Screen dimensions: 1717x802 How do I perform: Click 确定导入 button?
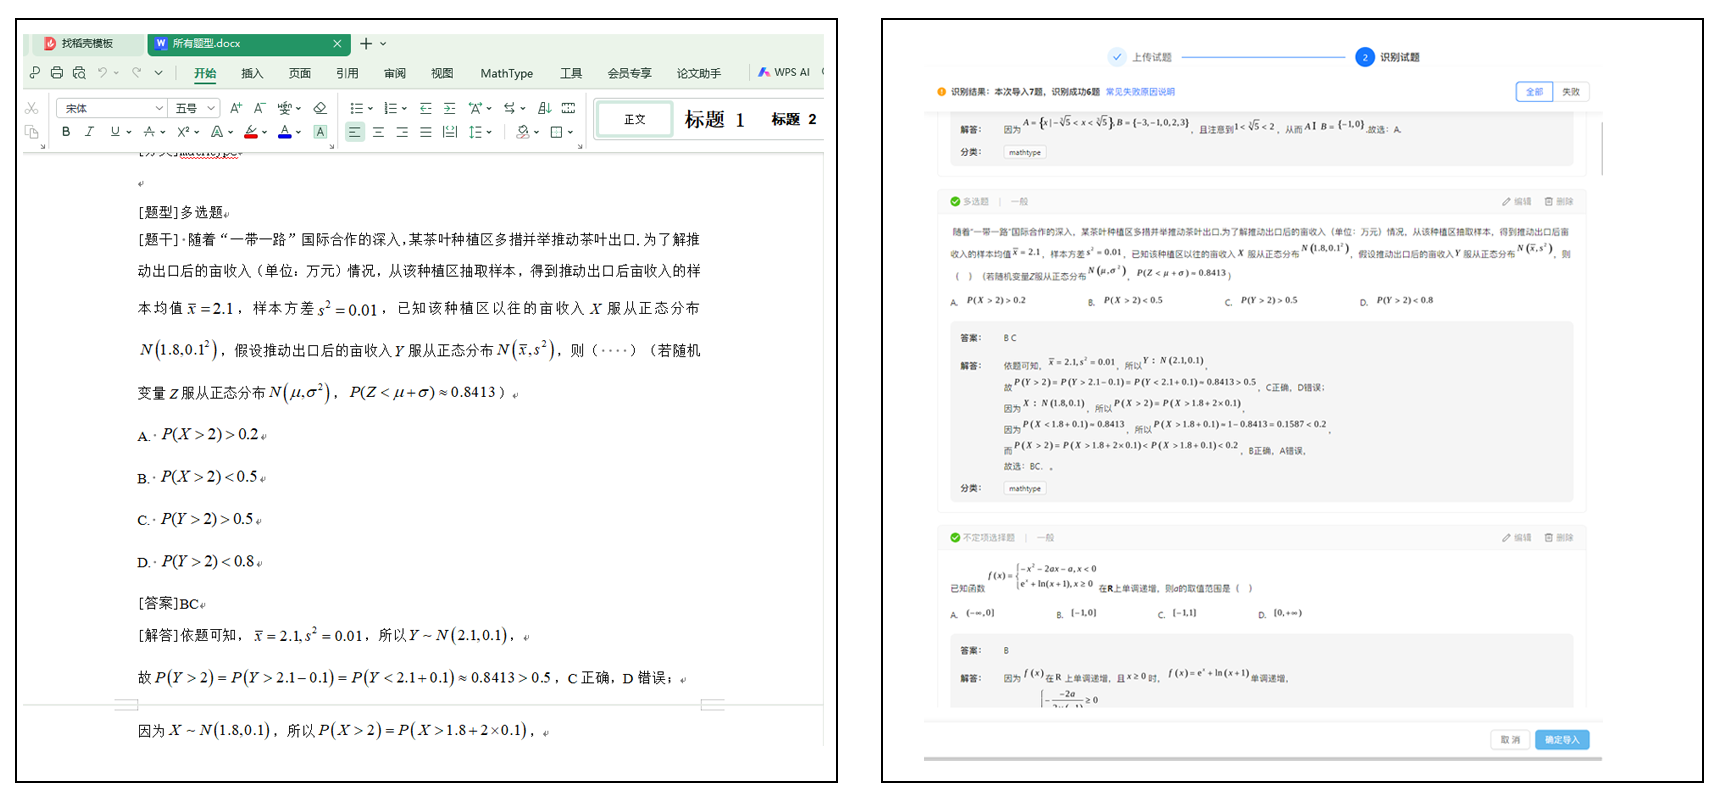(1562, 740)
